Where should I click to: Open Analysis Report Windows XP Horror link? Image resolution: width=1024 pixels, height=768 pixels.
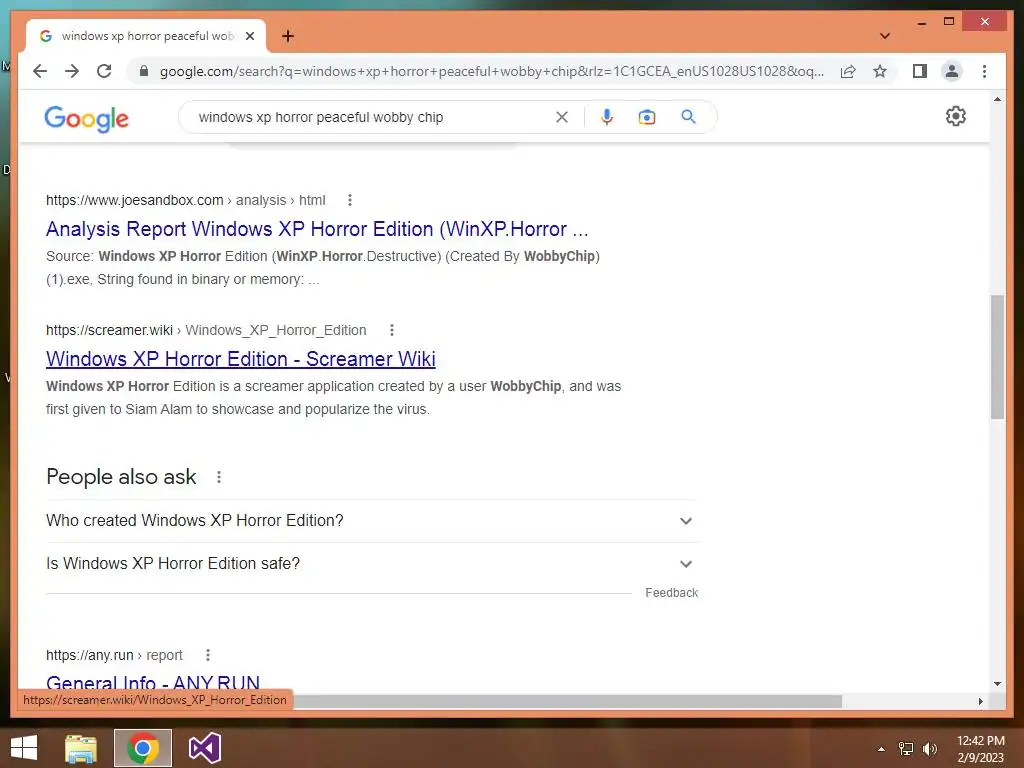click(x=317, y=229)
